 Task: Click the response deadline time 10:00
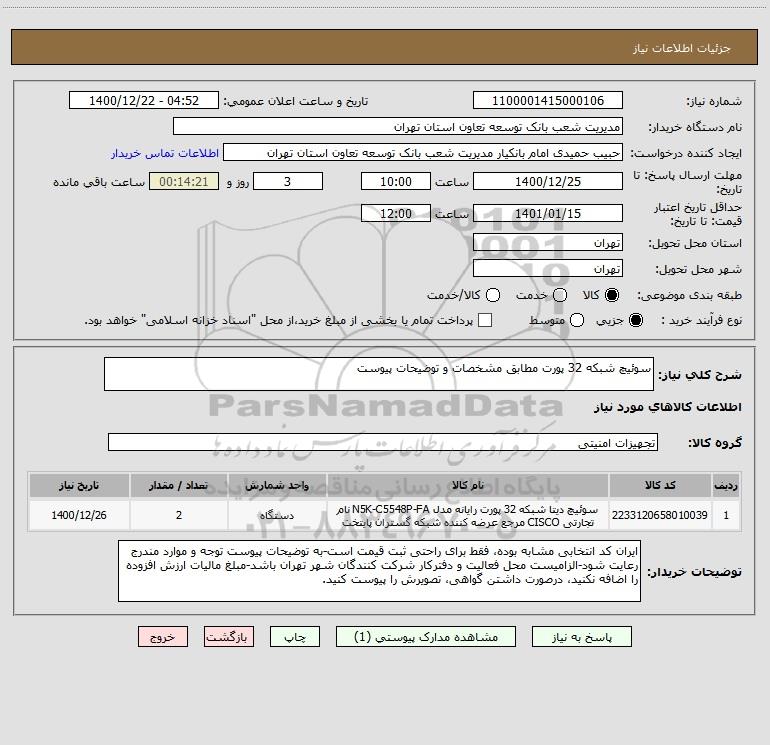[x=396, y=181]
